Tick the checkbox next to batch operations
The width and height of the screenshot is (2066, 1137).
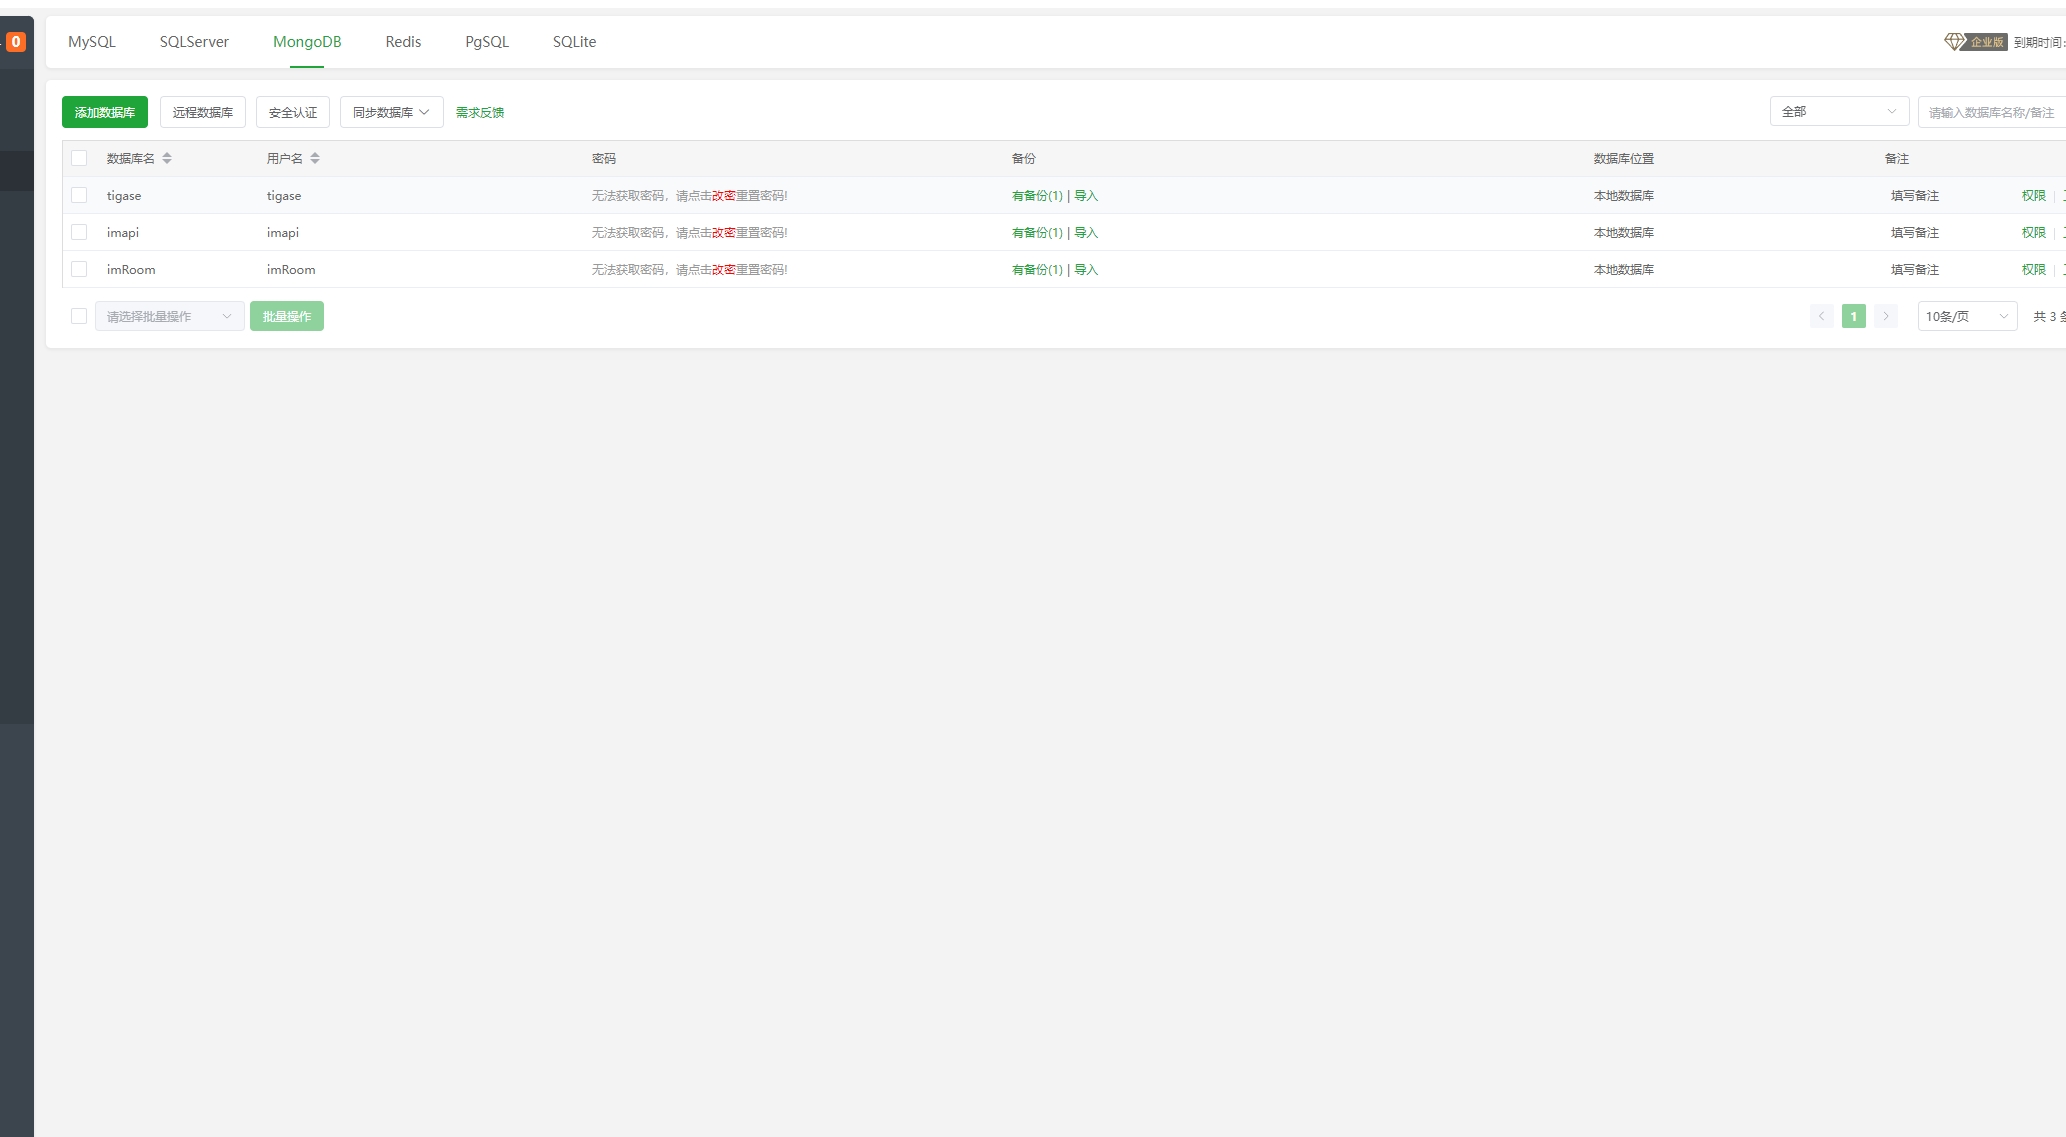(79, 316)
